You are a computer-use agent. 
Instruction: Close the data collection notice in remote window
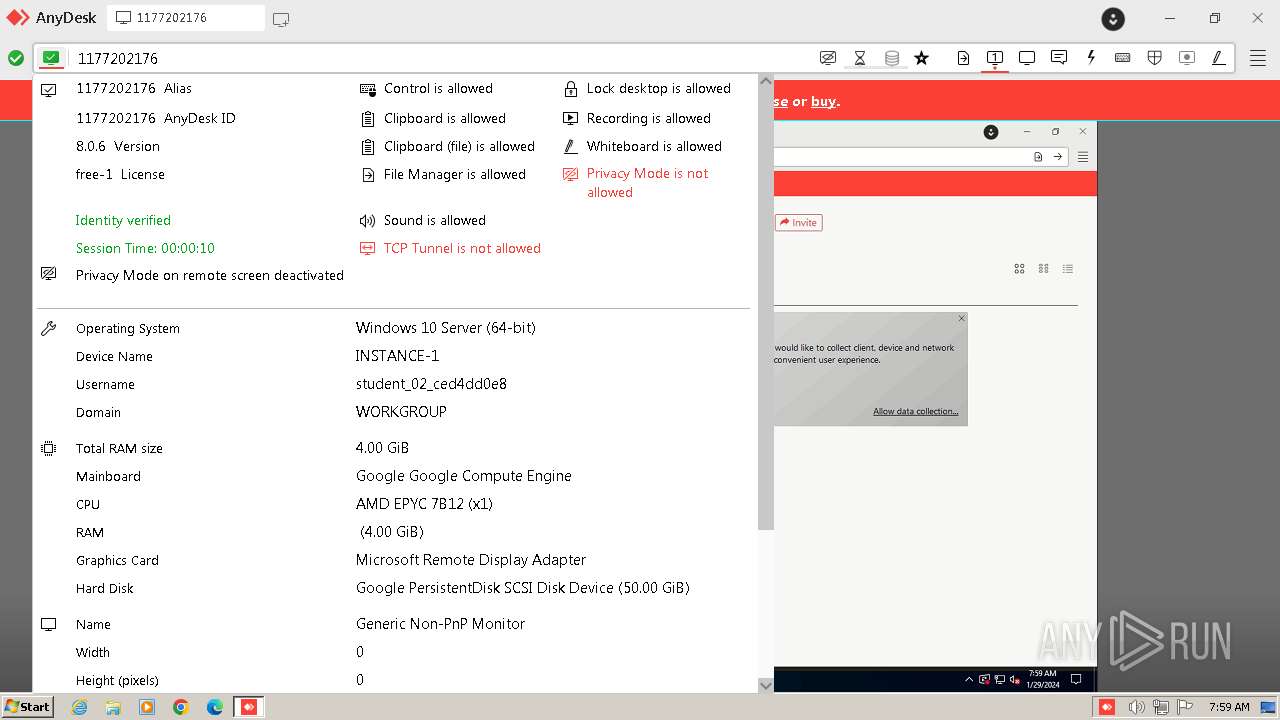tap(961, 319)
